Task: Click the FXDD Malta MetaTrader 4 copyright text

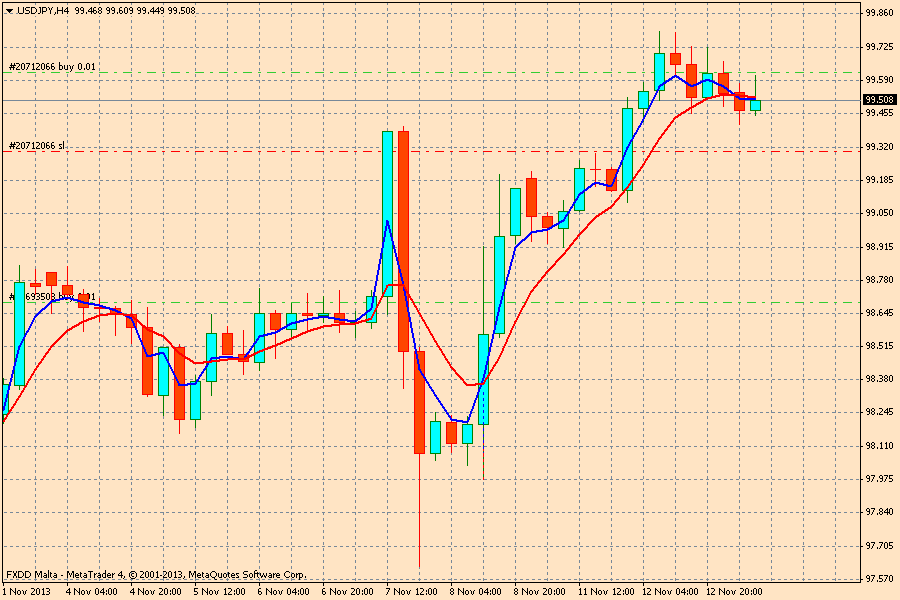Action: [156, 575]
